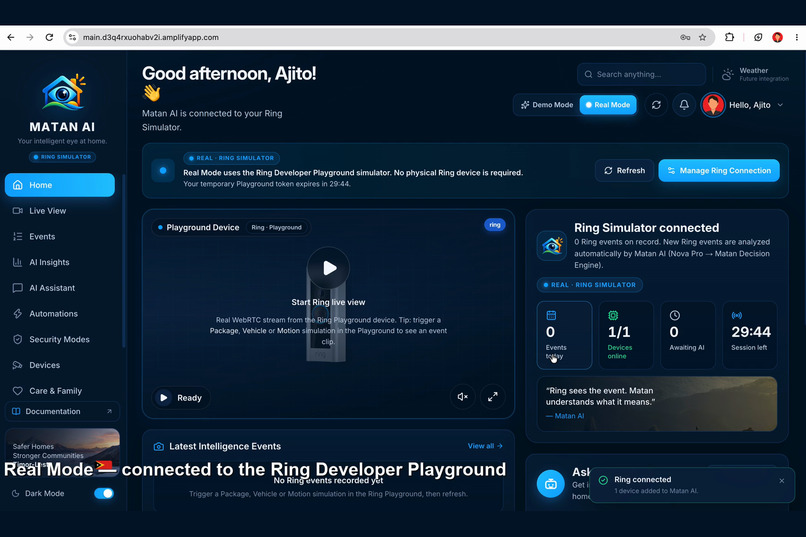
Task: Open the AI Assistant page
Action: coord(60,288)
